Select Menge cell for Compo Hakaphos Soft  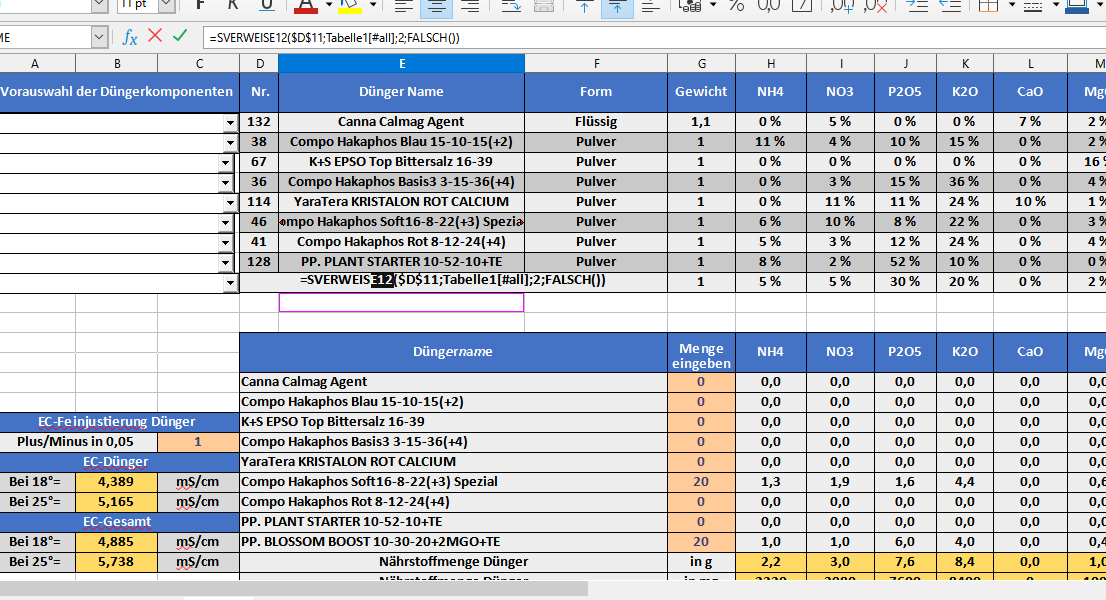tap(701, 482)
